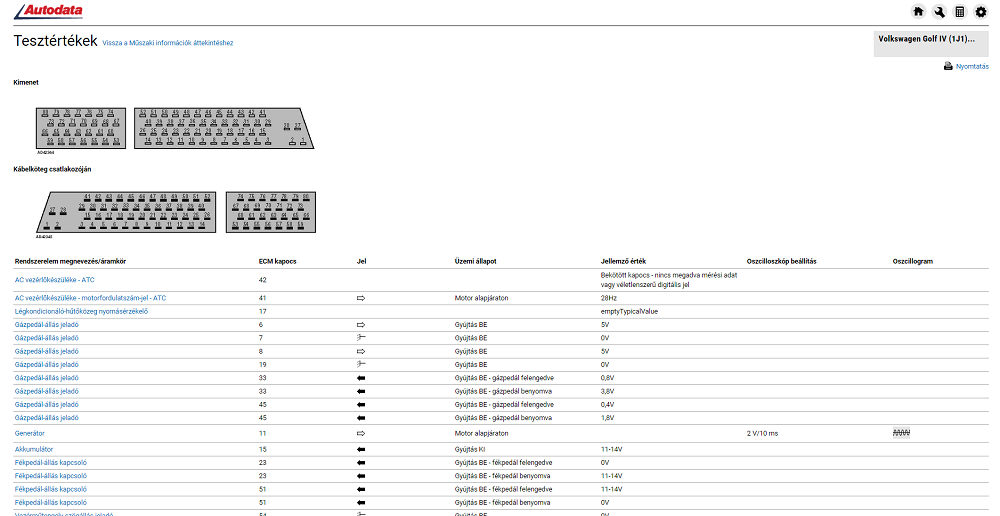Click the 'Rendszerelem megnevezés/áramkör' column header
Screen dimensions: 1000x516
(x=70, y=262)
